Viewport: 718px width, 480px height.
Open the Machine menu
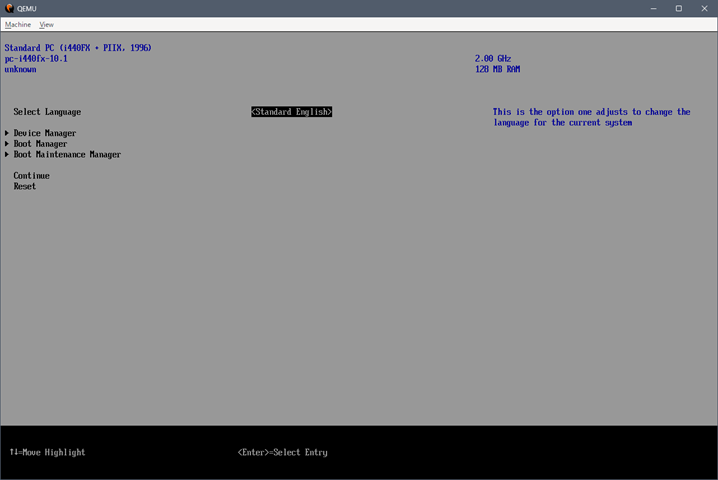18,24
